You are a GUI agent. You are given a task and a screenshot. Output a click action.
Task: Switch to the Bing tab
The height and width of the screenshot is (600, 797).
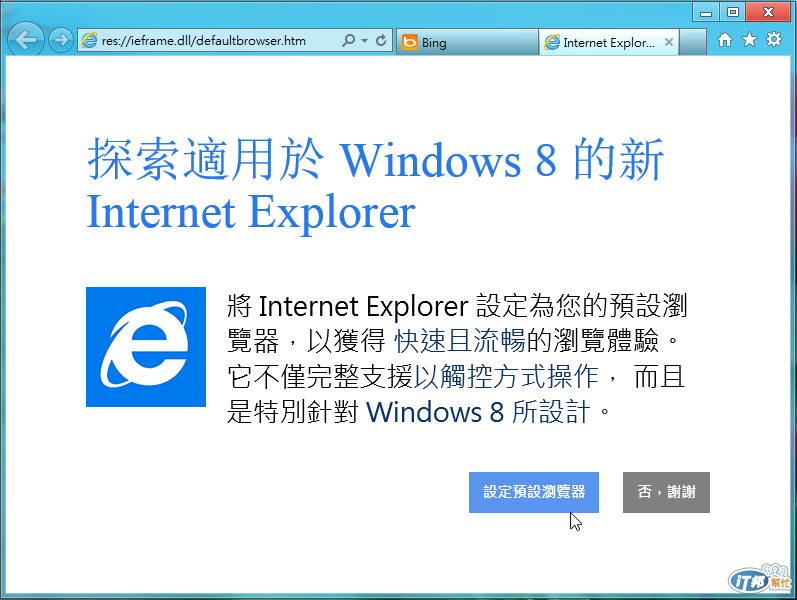point(467,42)
